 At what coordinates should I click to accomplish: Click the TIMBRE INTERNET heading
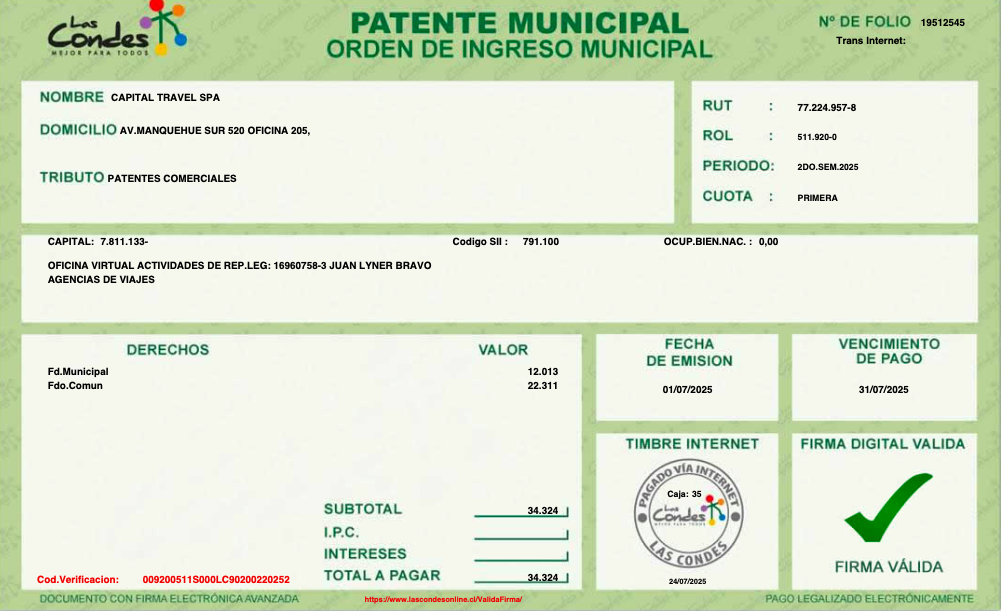tap(692, 444)
